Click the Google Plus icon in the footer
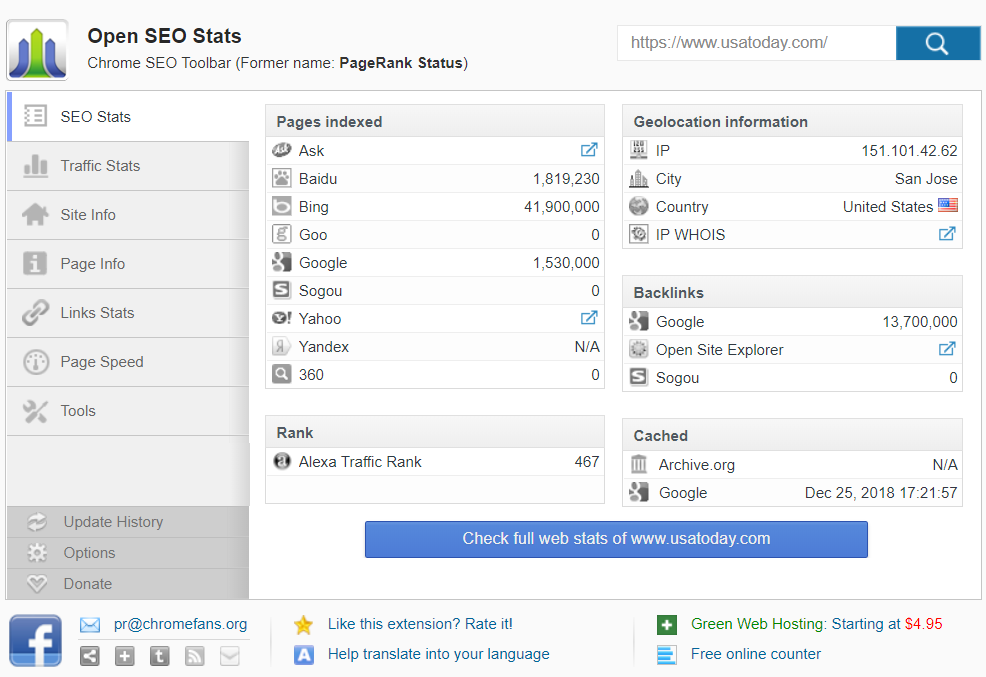This screenshot has width=986, height=677. coord(125,656)
